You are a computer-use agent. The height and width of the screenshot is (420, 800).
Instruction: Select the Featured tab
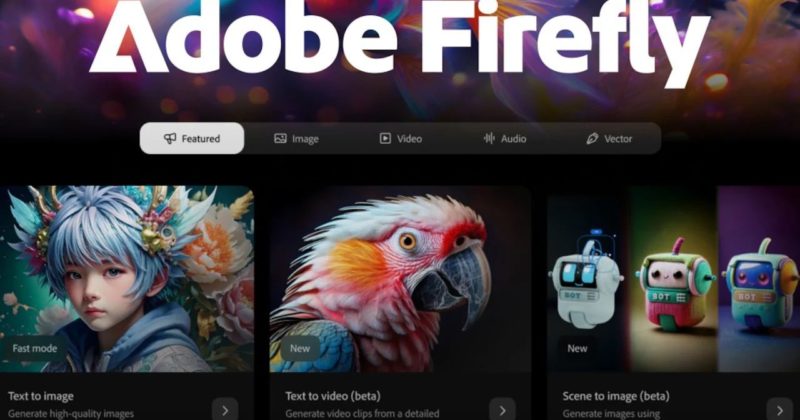(x=192, y=138)
